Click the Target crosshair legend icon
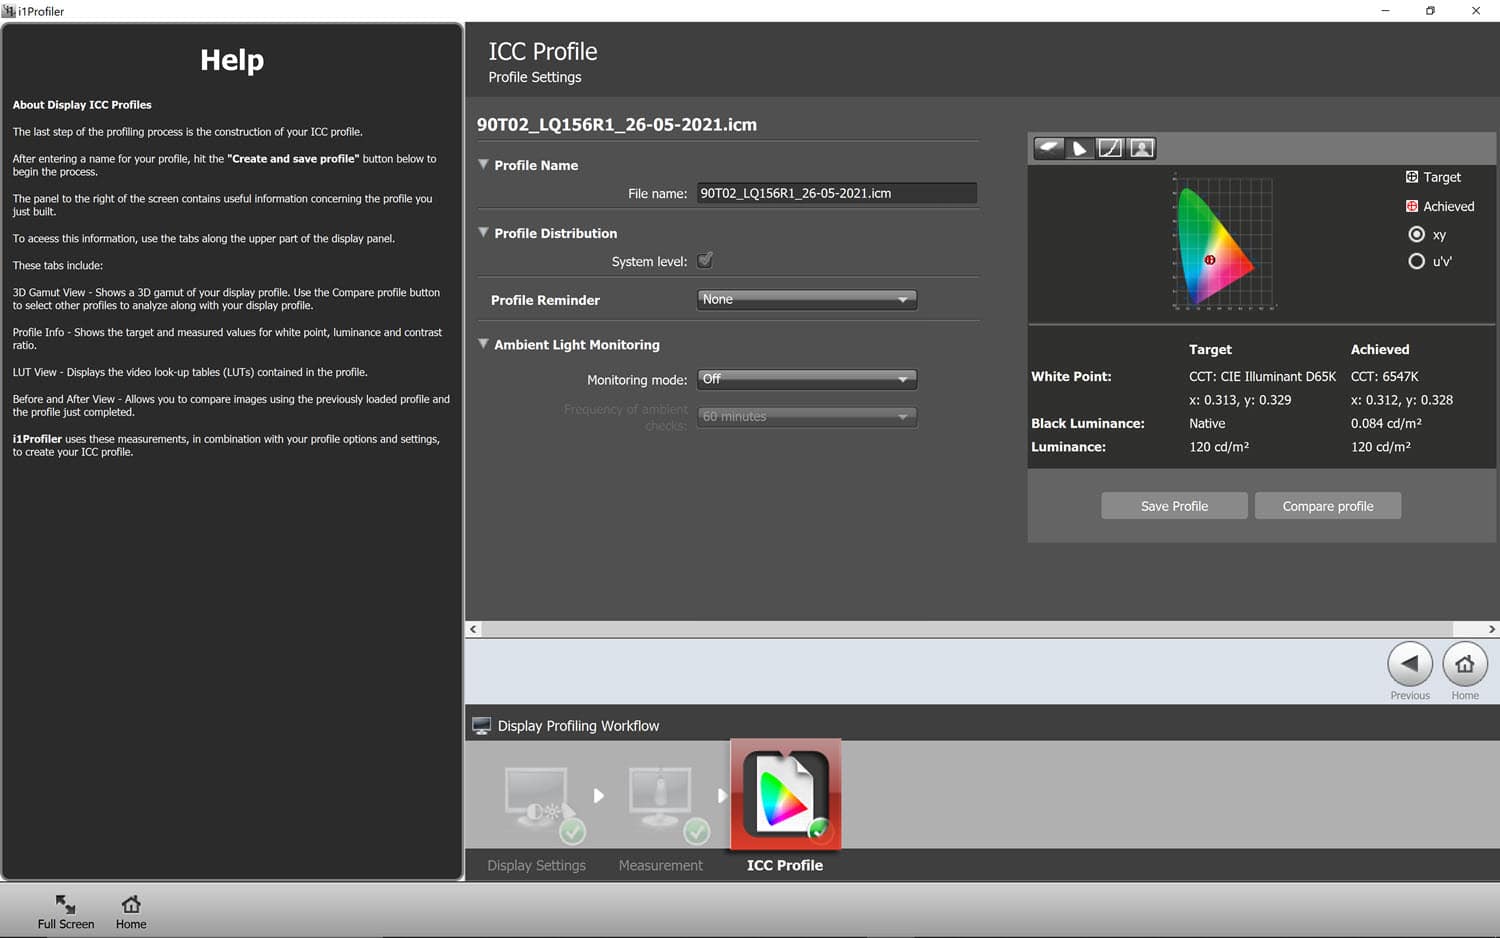1500x938 pixels. click(1412, 177)
